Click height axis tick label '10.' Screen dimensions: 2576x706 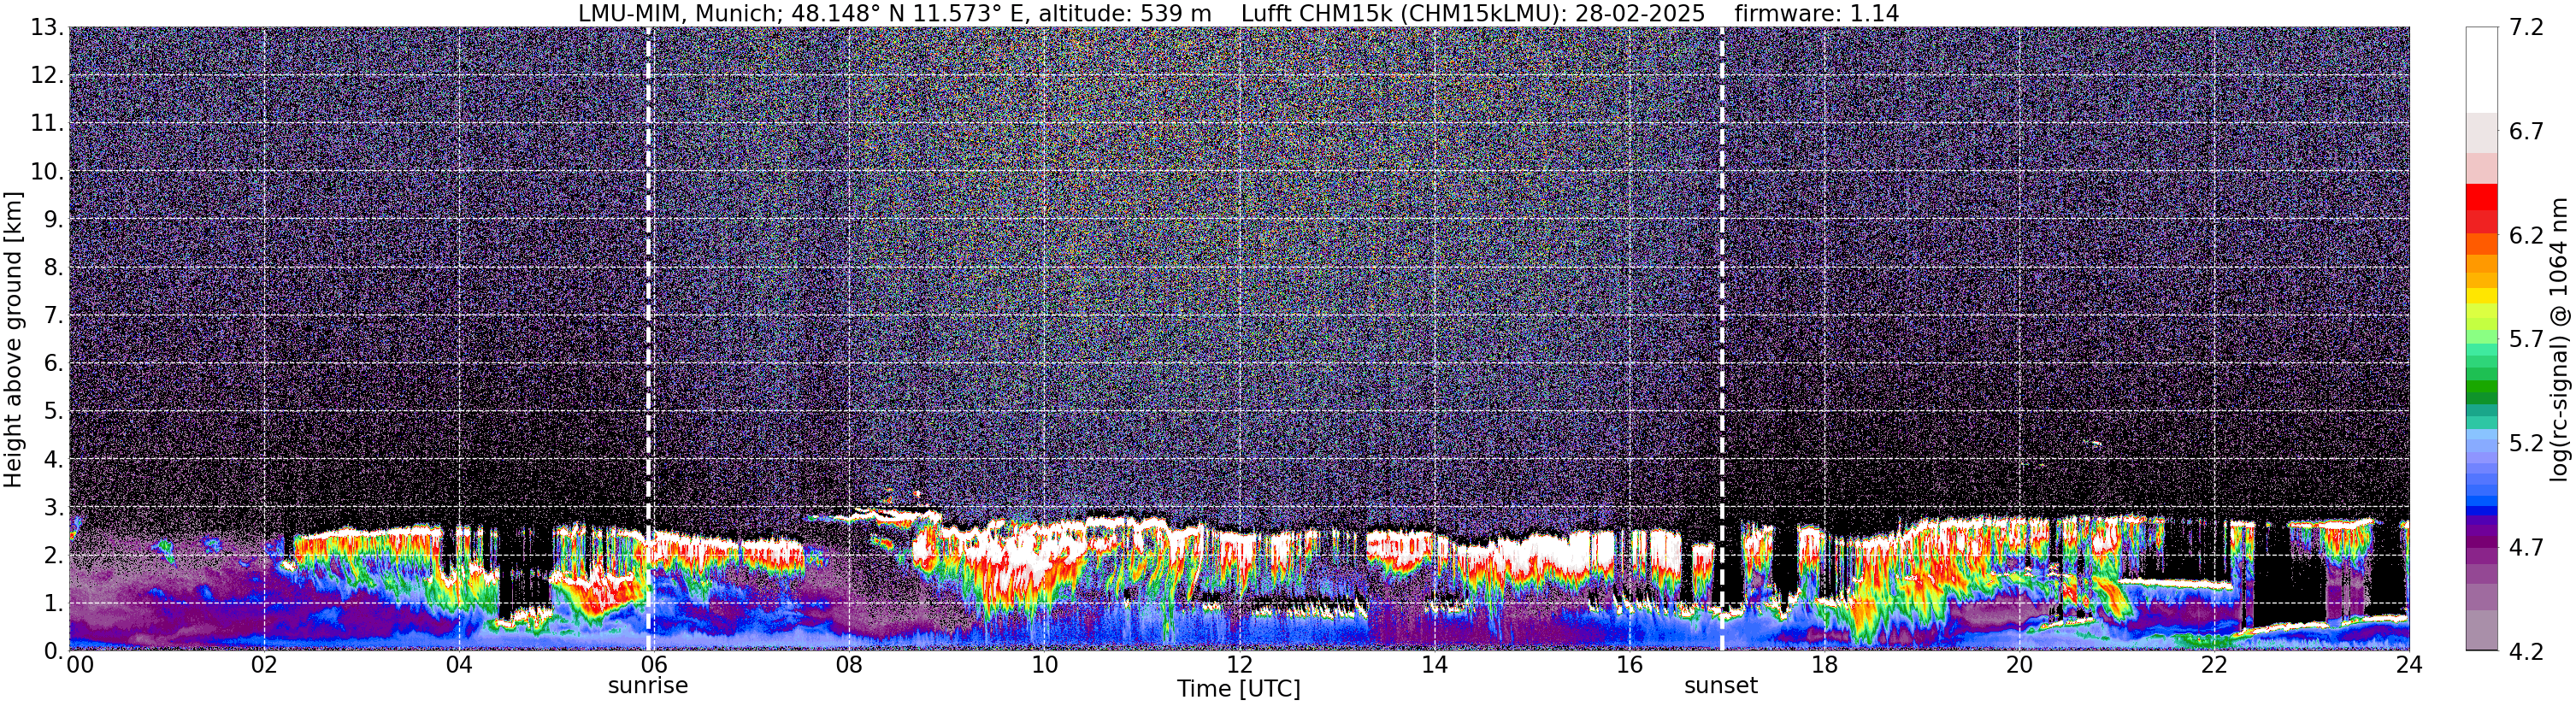click(47, 171)
